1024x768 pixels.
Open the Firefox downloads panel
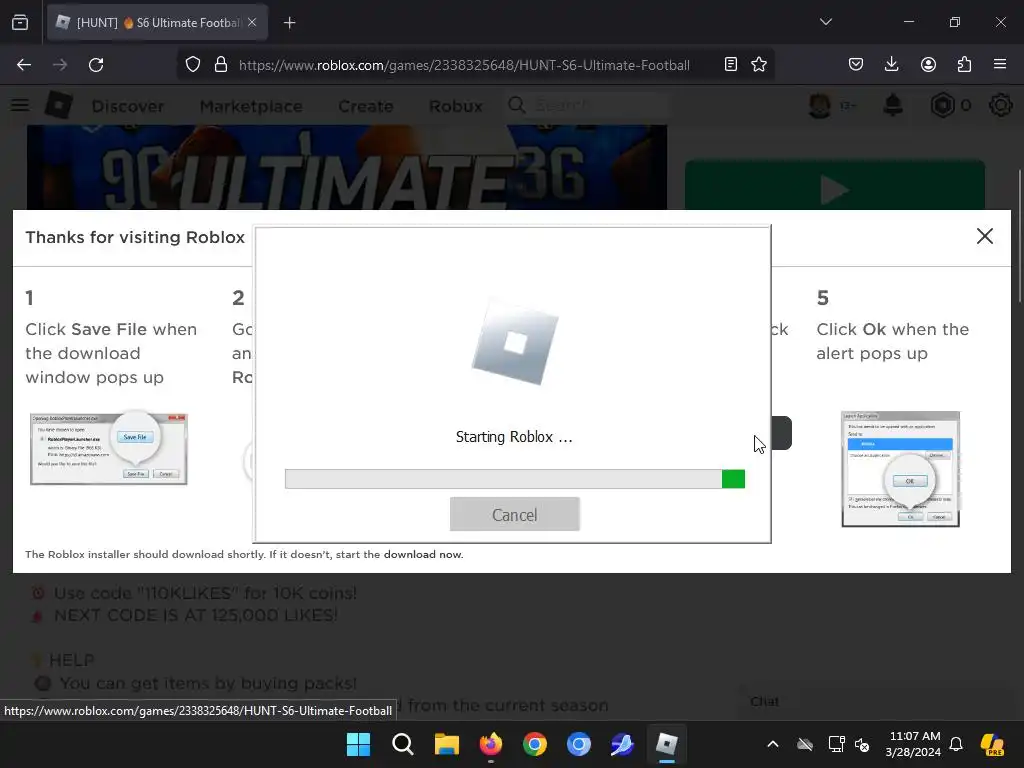tap(891, 65)
